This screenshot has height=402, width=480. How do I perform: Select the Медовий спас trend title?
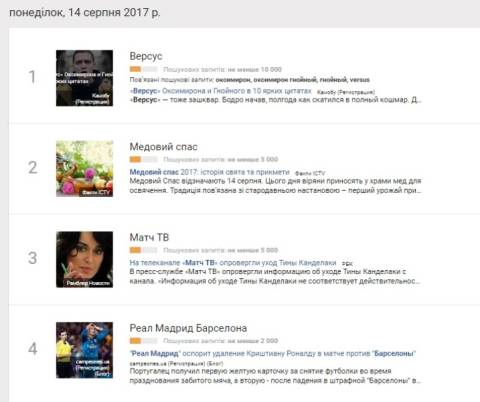pyautogui.click(x=163, y=147)
